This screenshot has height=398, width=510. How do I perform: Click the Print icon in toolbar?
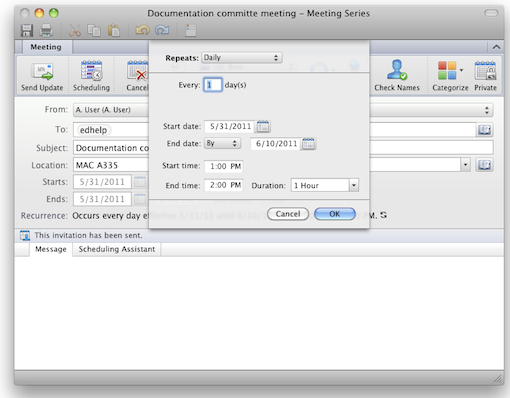46,30
